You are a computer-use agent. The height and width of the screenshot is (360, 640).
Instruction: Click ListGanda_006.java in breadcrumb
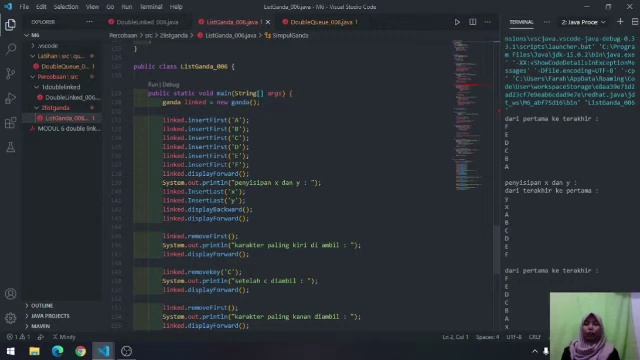click(x=231, y=36)
